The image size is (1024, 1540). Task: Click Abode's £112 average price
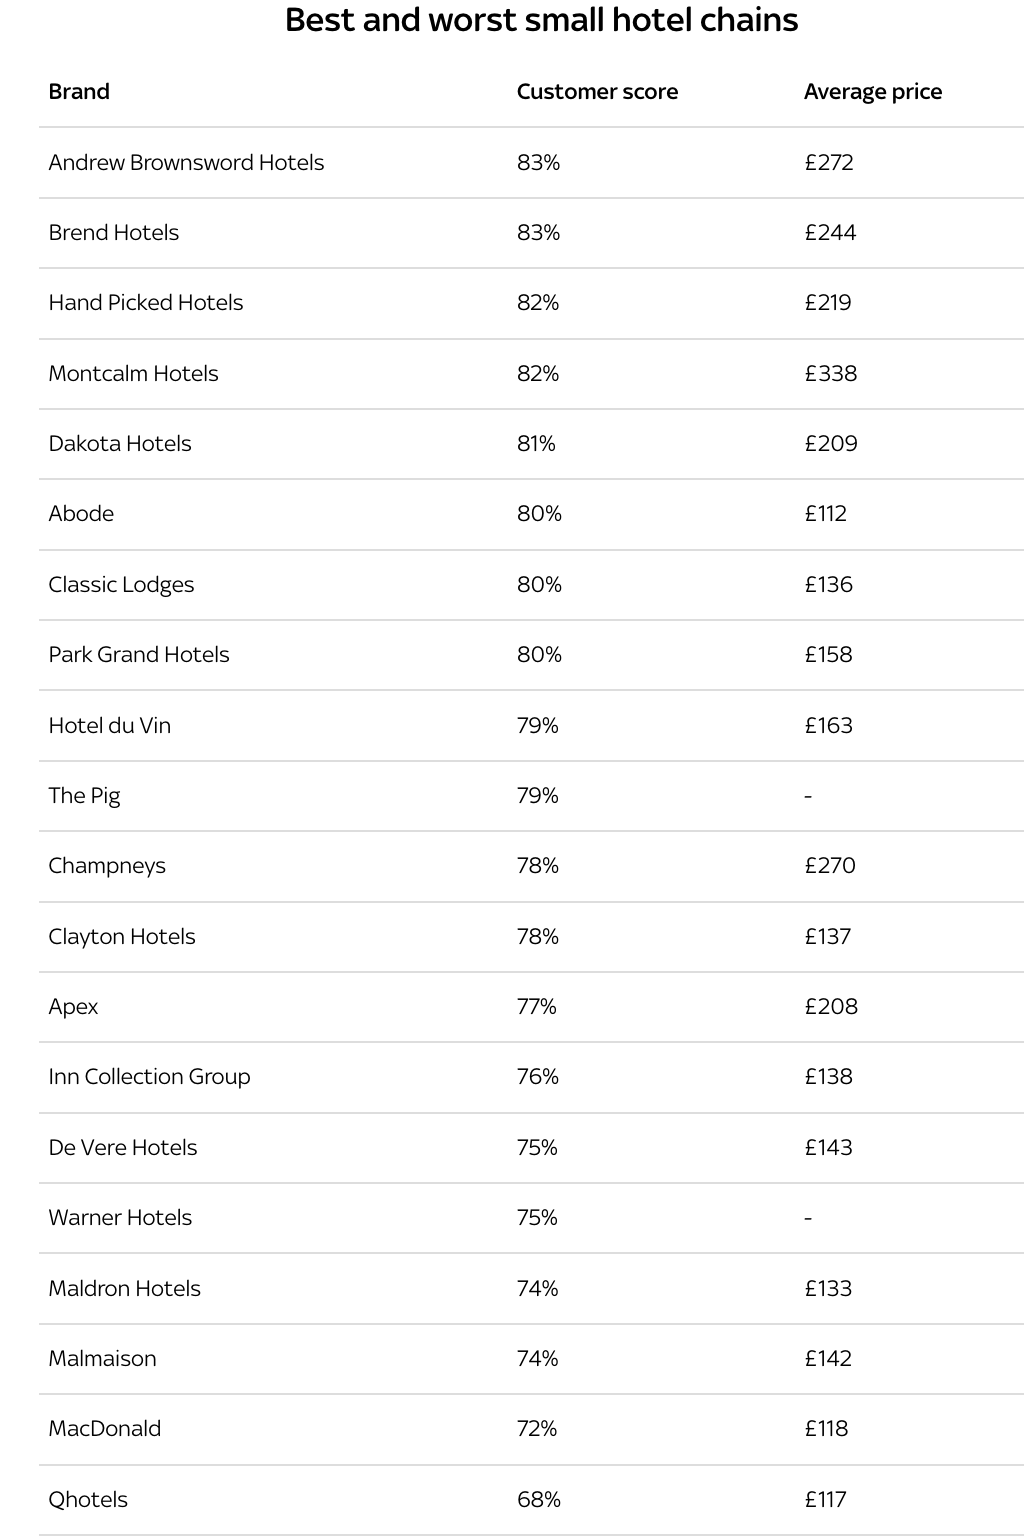point(825,514)
